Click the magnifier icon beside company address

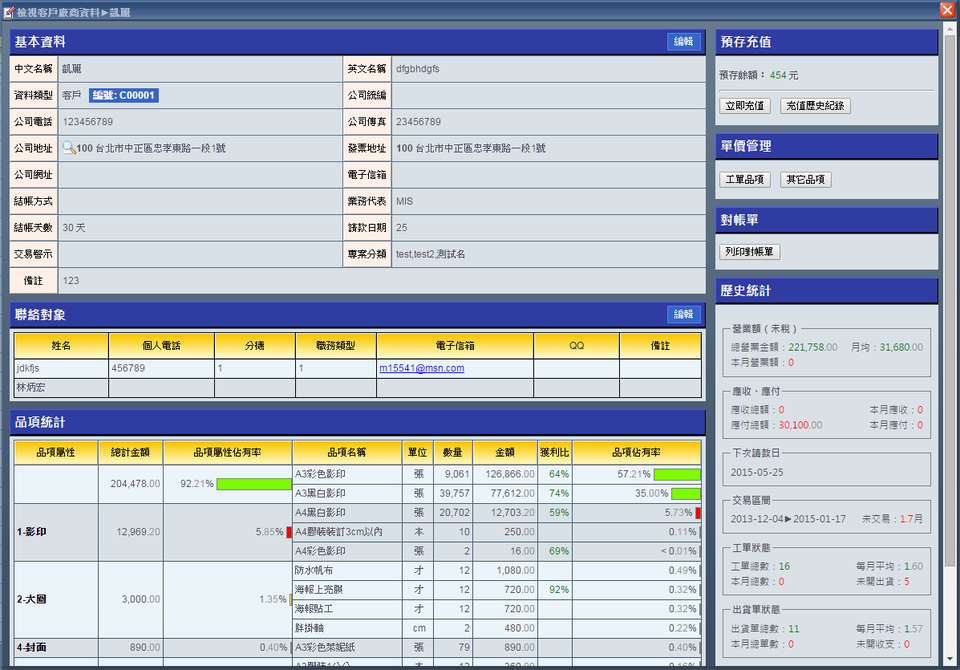coord(69,148)
